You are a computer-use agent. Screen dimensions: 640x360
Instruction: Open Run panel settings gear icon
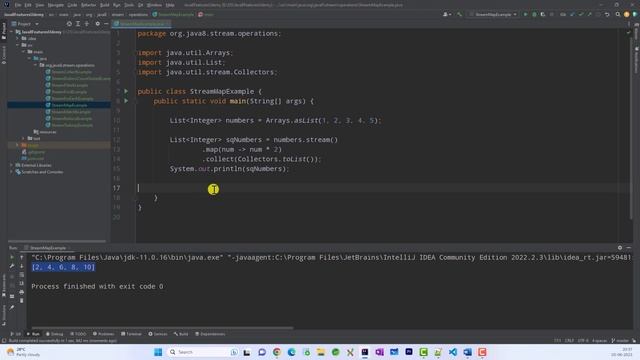coord(620,247)
